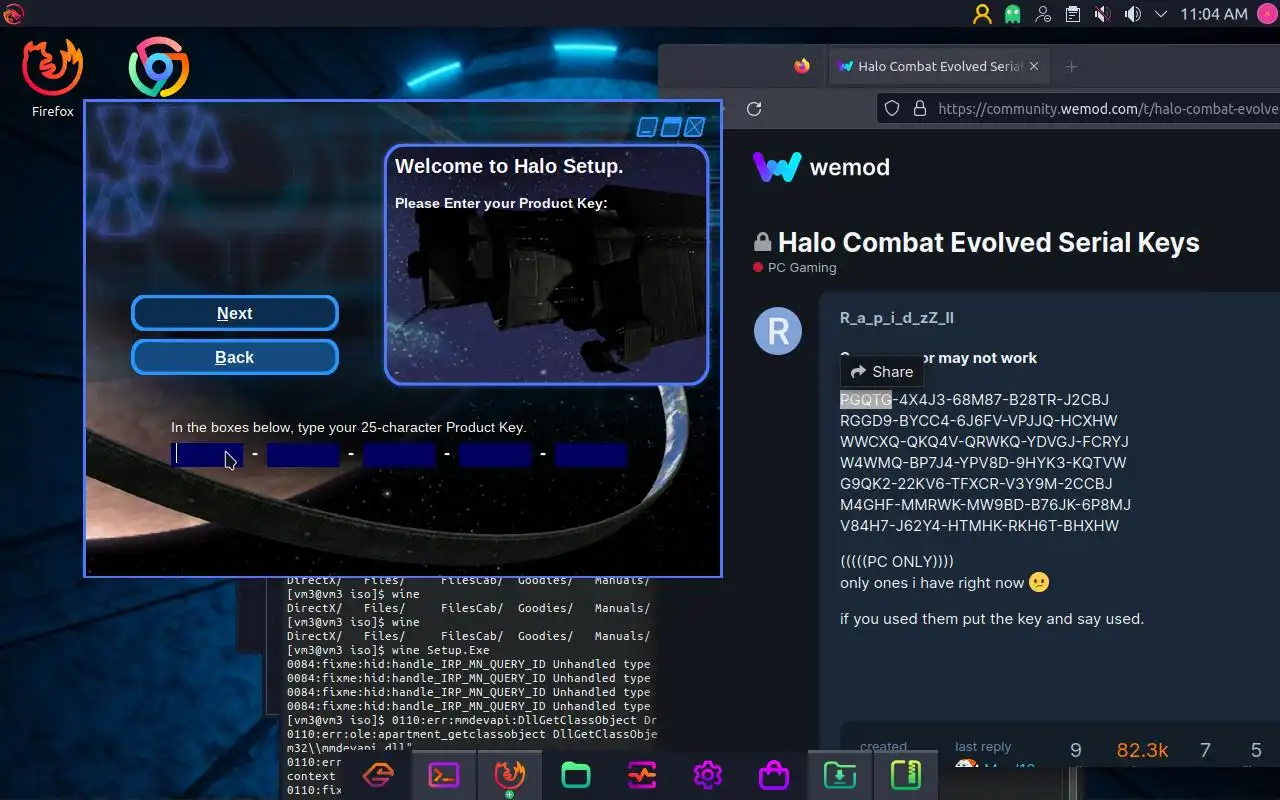The height and width of the screenshot is (800, 1280).
Task: Click the Halo Combat Evolved Serial Keys title
Action: click(988, 242)
